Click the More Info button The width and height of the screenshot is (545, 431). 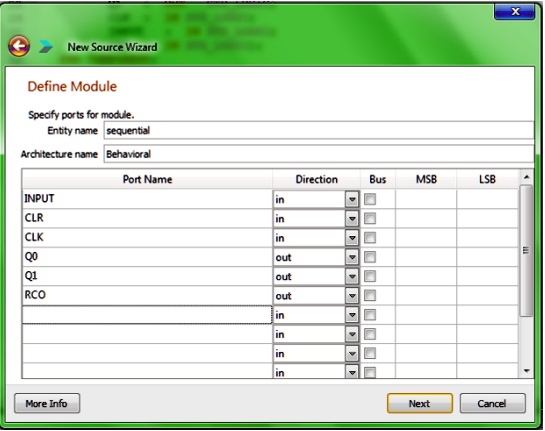(x=47, y=404)
